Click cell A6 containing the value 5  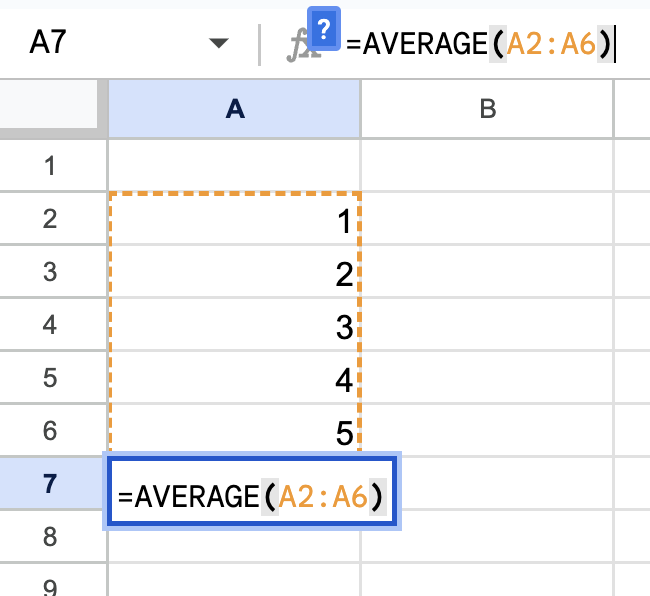[x=234, y=431]
